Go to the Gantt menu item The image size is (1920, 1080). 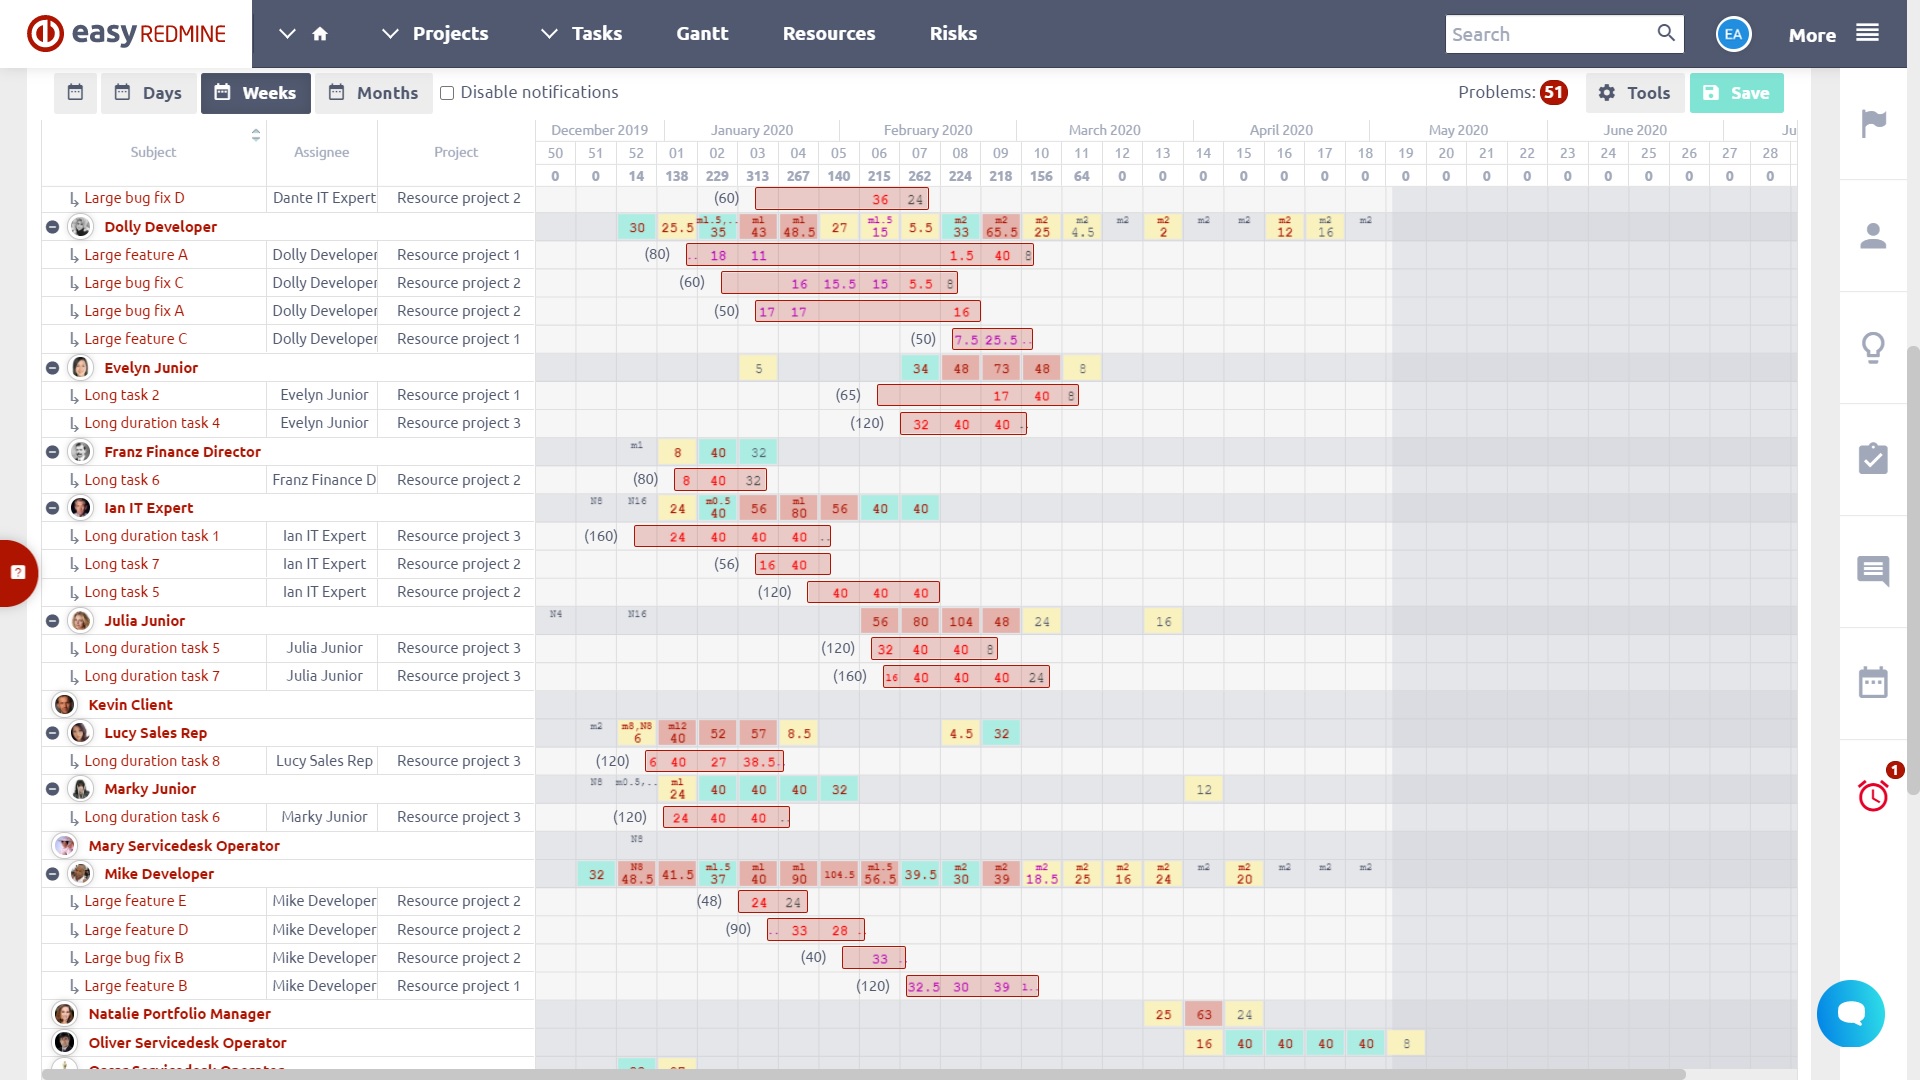[702, 34]
